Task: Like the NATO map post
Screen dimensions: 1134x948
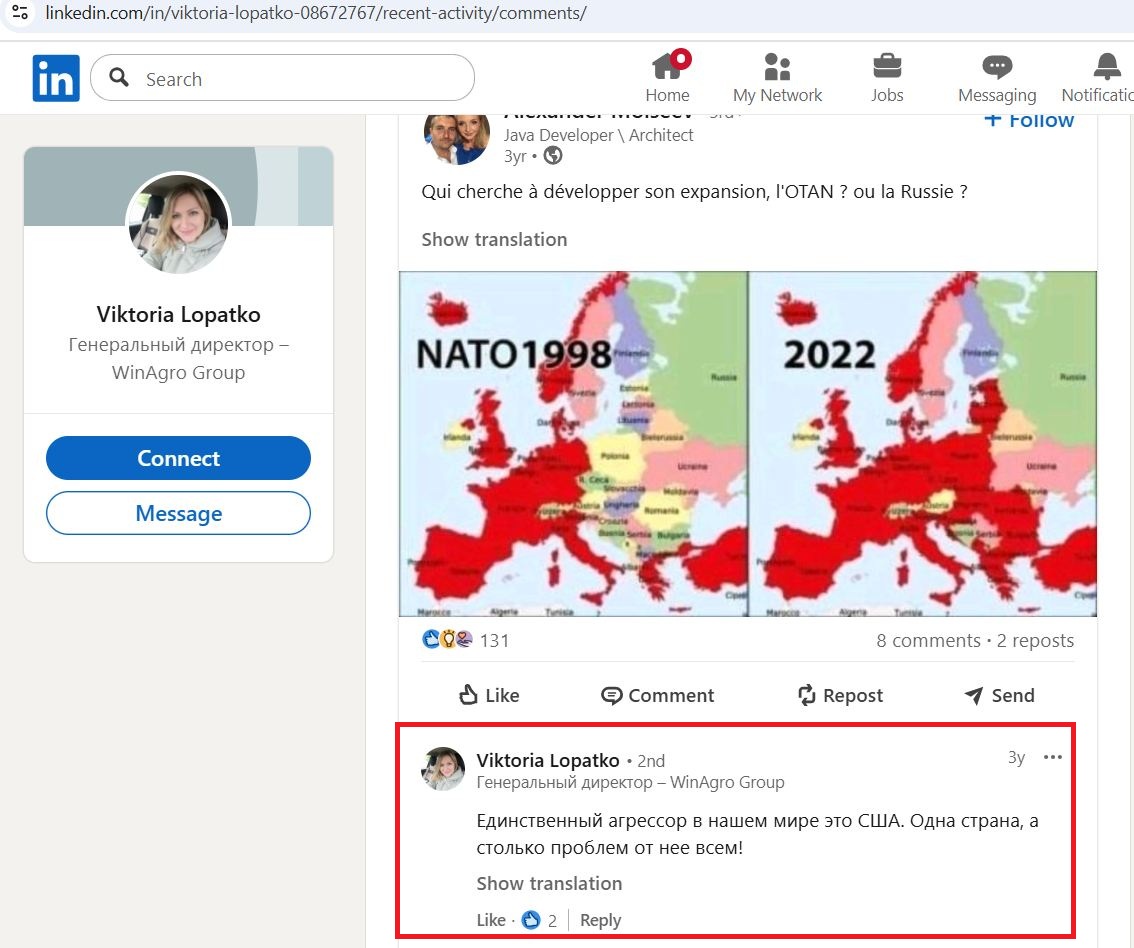Action: click(x=488, y=695)
